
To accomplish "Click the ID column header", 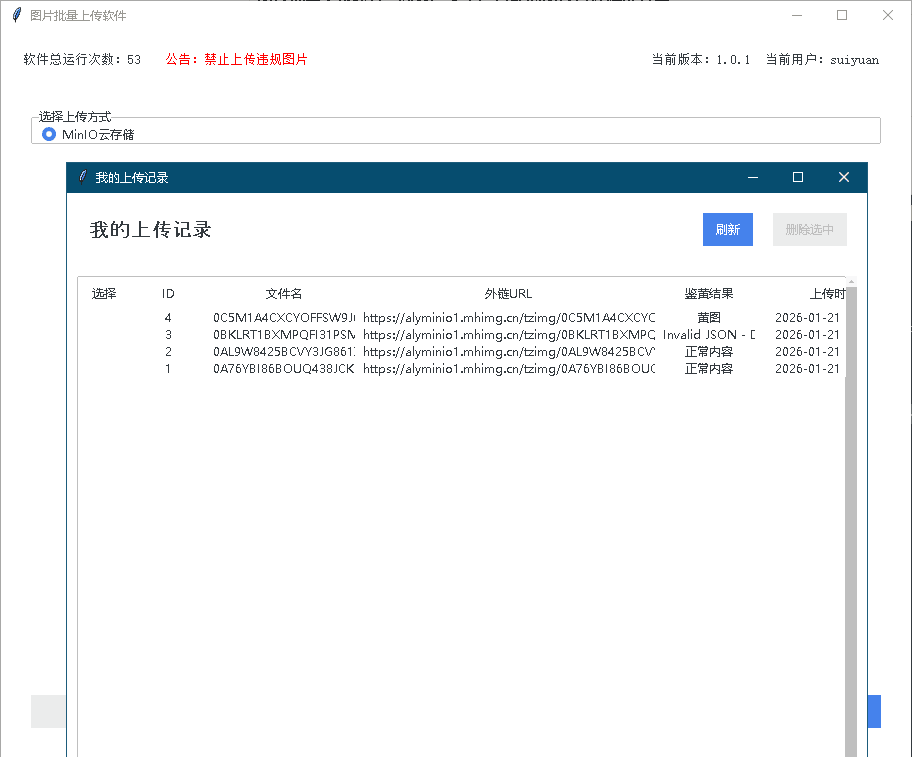I will tap(168, 294).
